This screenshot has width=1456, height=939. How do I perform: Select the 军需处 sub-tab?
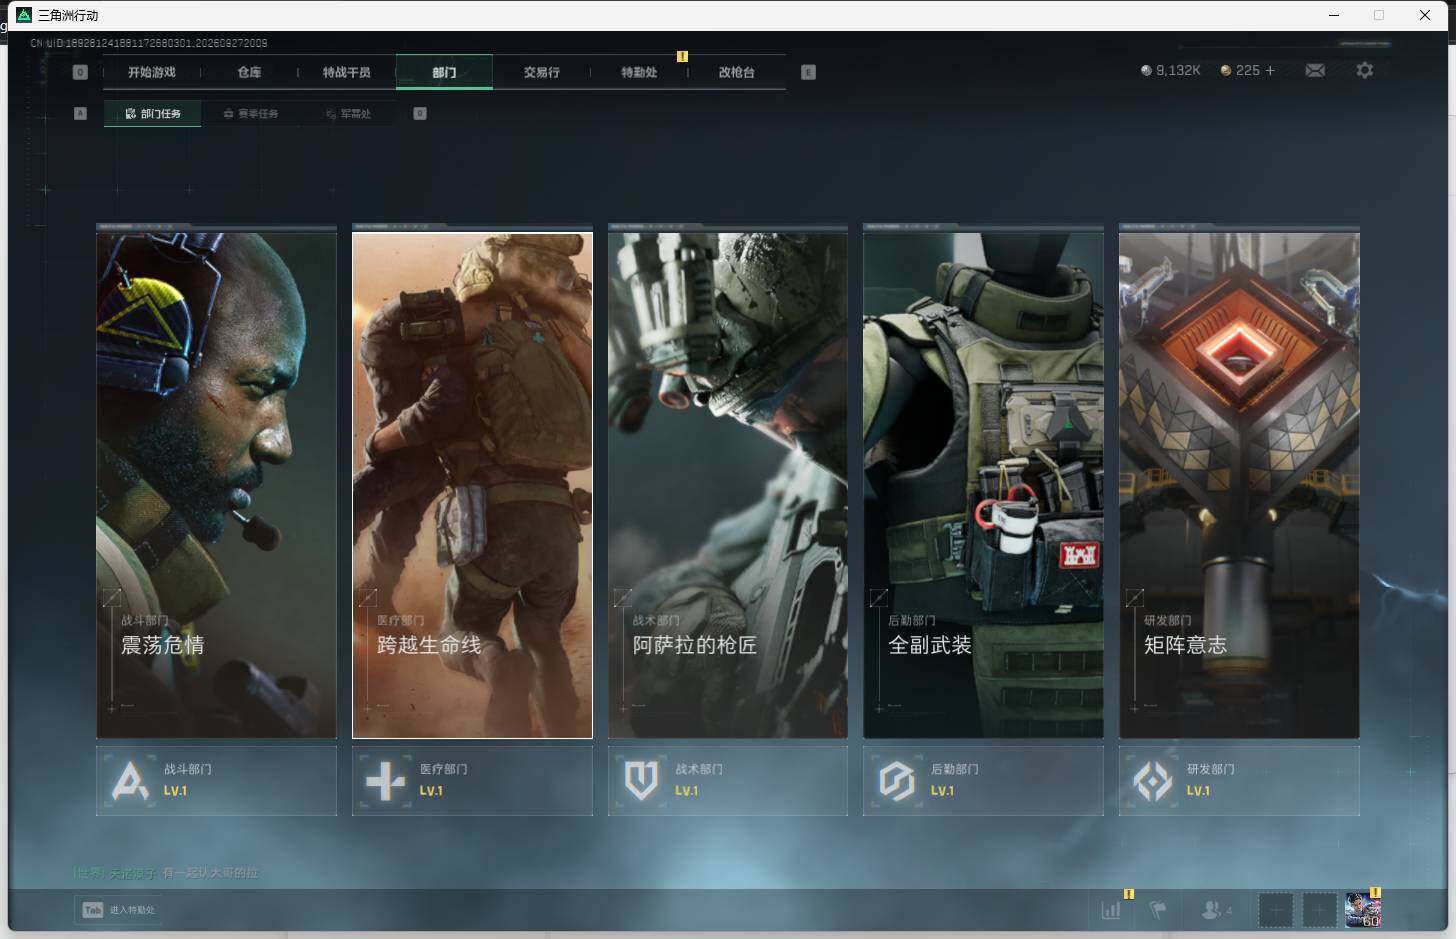[348, 114]
